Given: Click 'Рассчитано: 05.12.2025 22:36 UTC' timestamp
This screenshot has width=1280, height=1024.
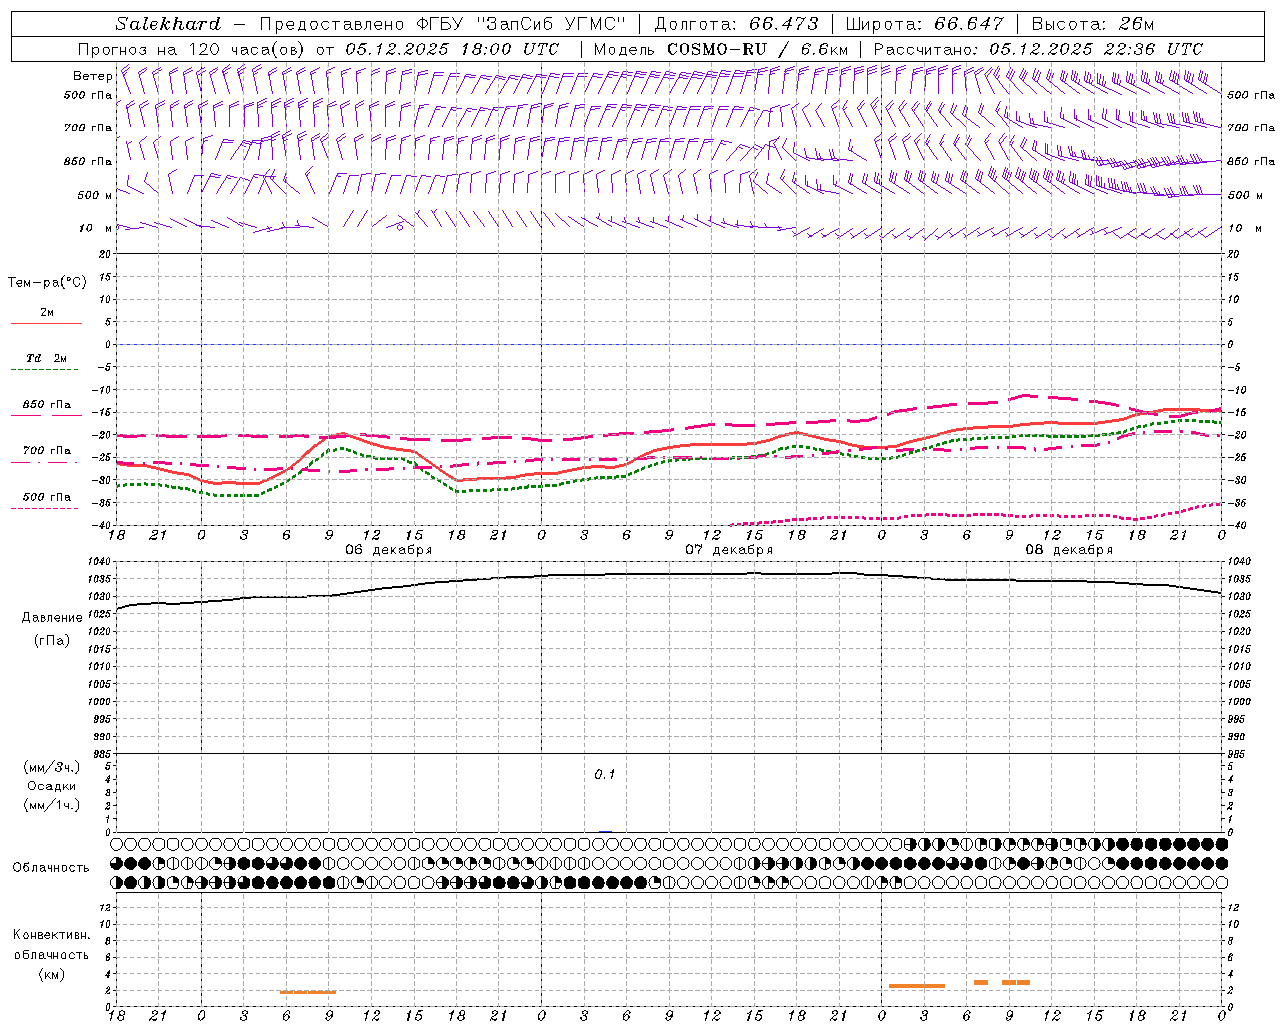Looking at the screenshot, I should click(1038, 49).
